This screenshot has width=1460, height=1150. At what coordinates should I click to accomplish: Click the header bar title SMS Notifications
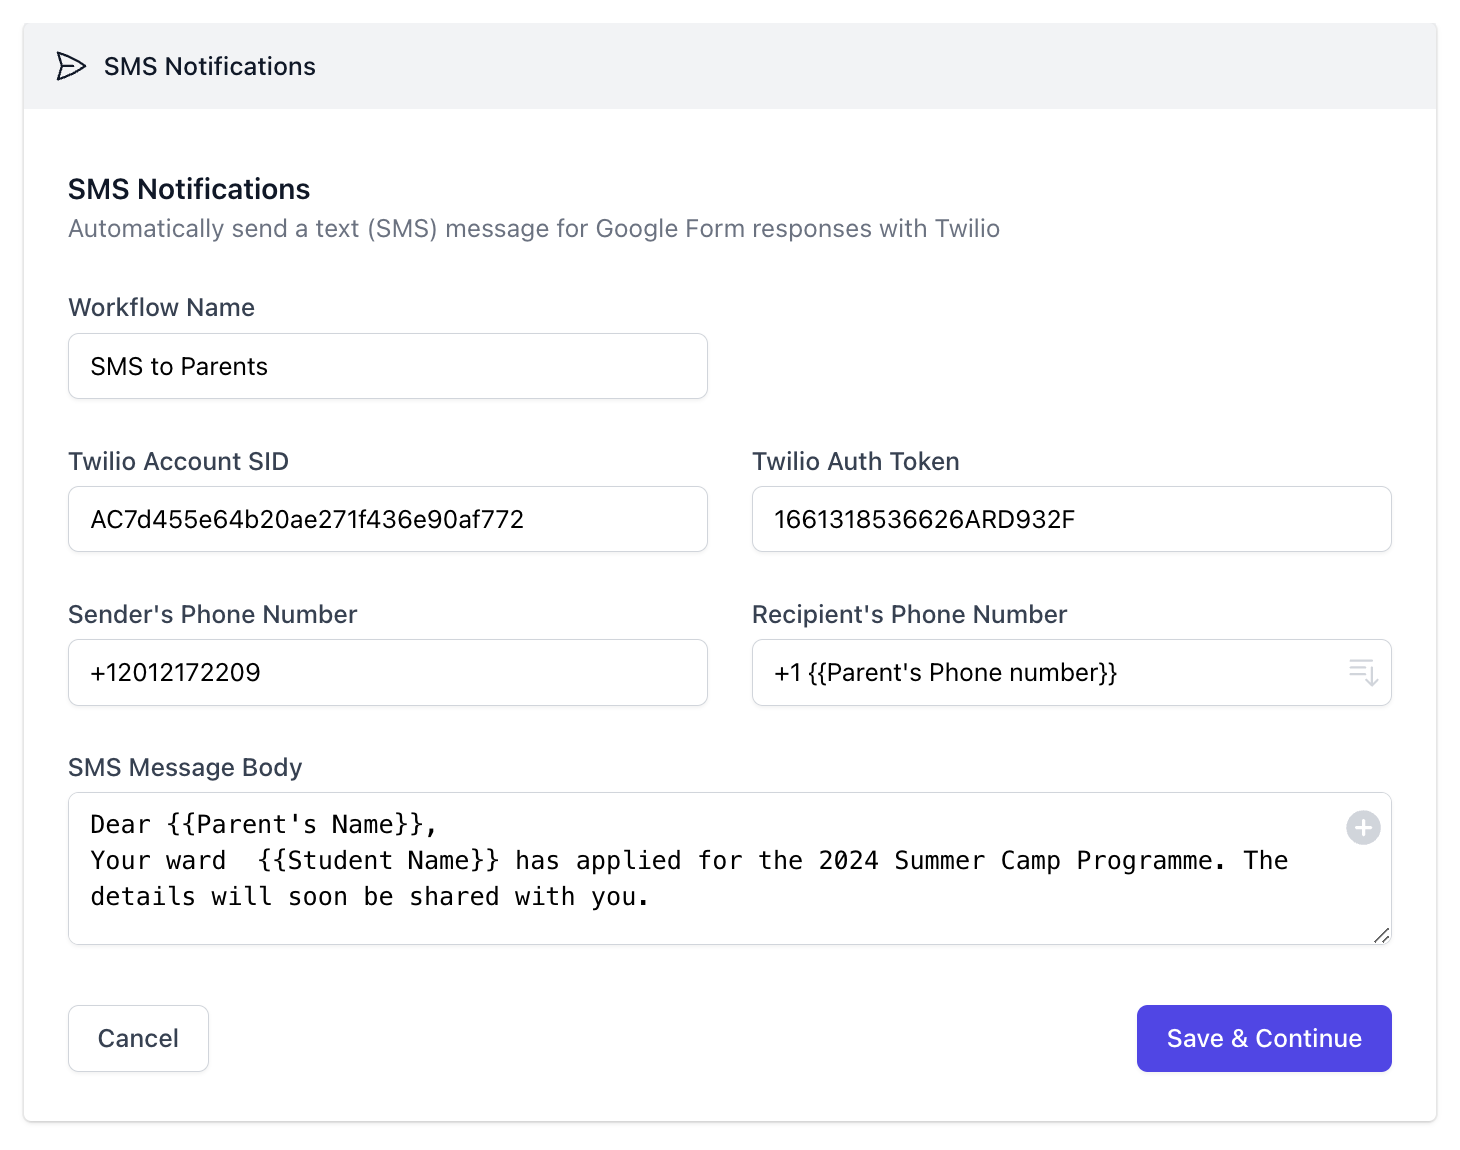click(210, 67)
